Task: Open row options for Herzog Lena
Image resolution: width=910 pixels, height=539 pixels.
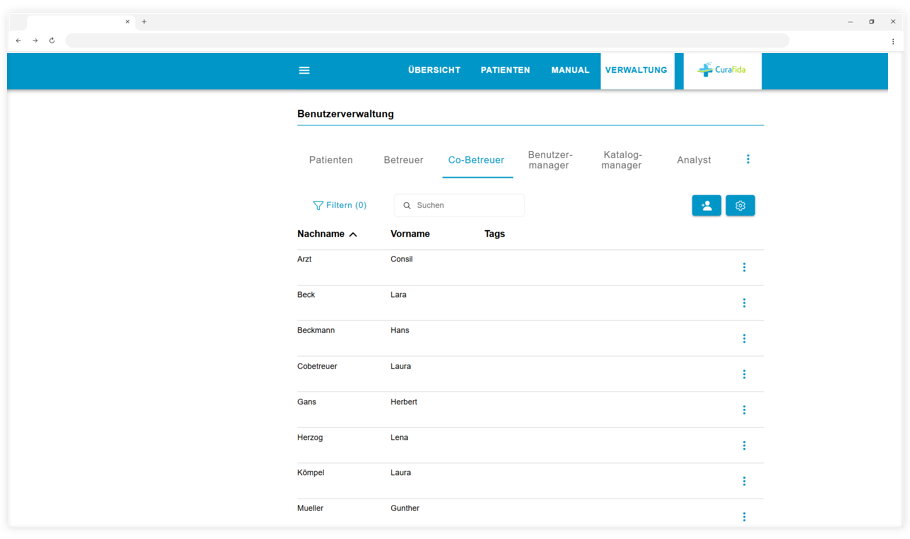Action: (744, 446)
